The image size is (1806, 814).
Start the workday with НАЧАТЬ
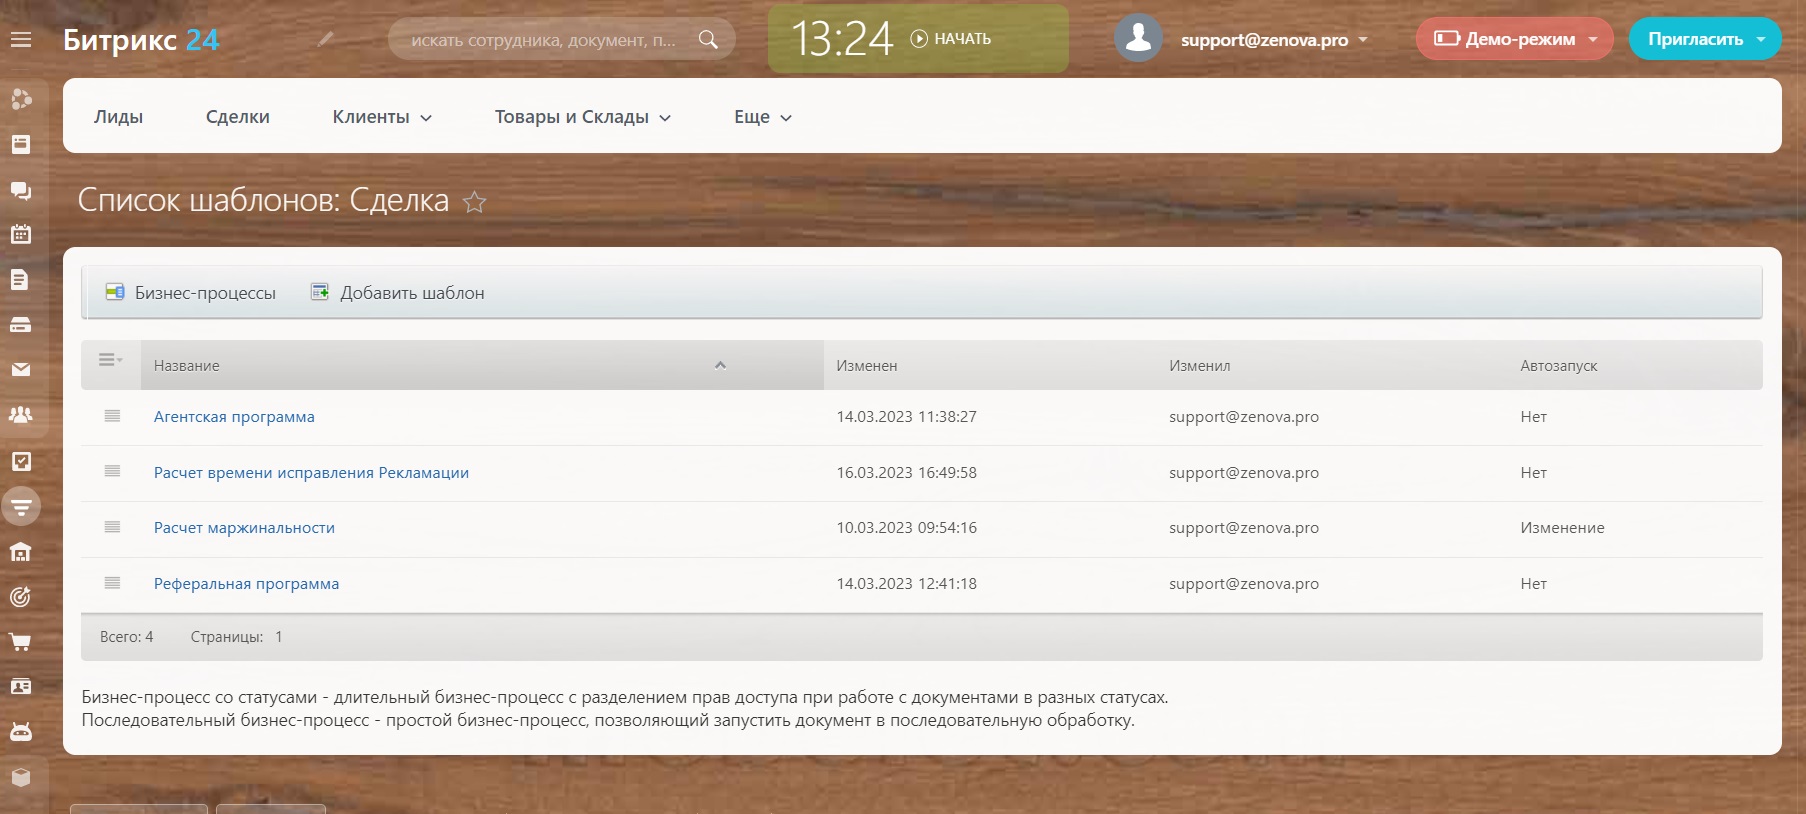(x=951, y=39)
